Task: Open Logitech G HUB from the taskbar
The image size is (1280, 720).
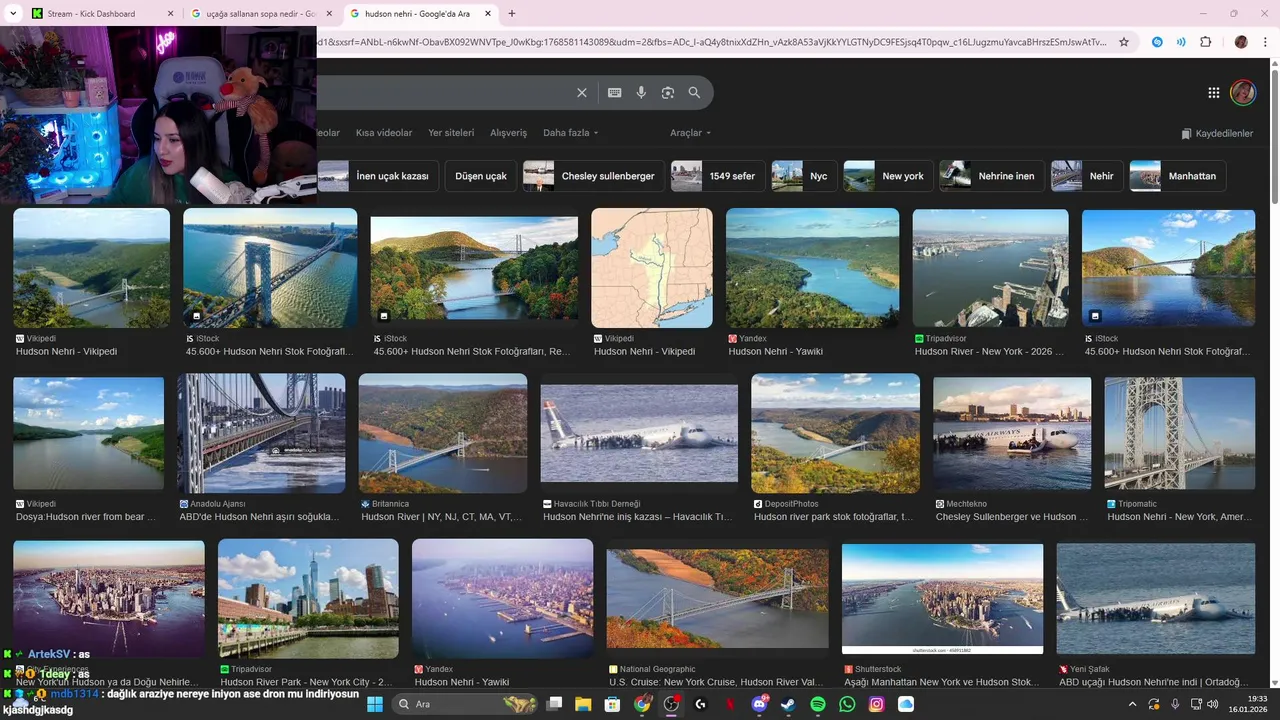Action: (x=700, y=704)
